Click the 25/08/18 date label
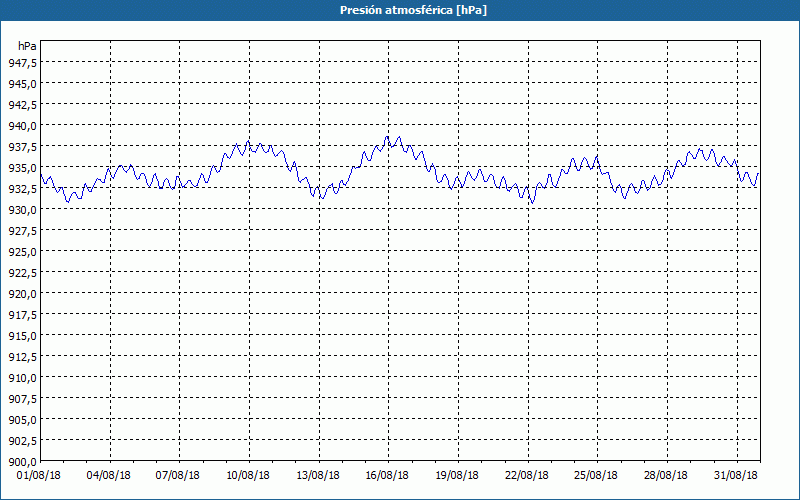Image resolution: width=800 pixels, height=500 pixels. [596, 475]
